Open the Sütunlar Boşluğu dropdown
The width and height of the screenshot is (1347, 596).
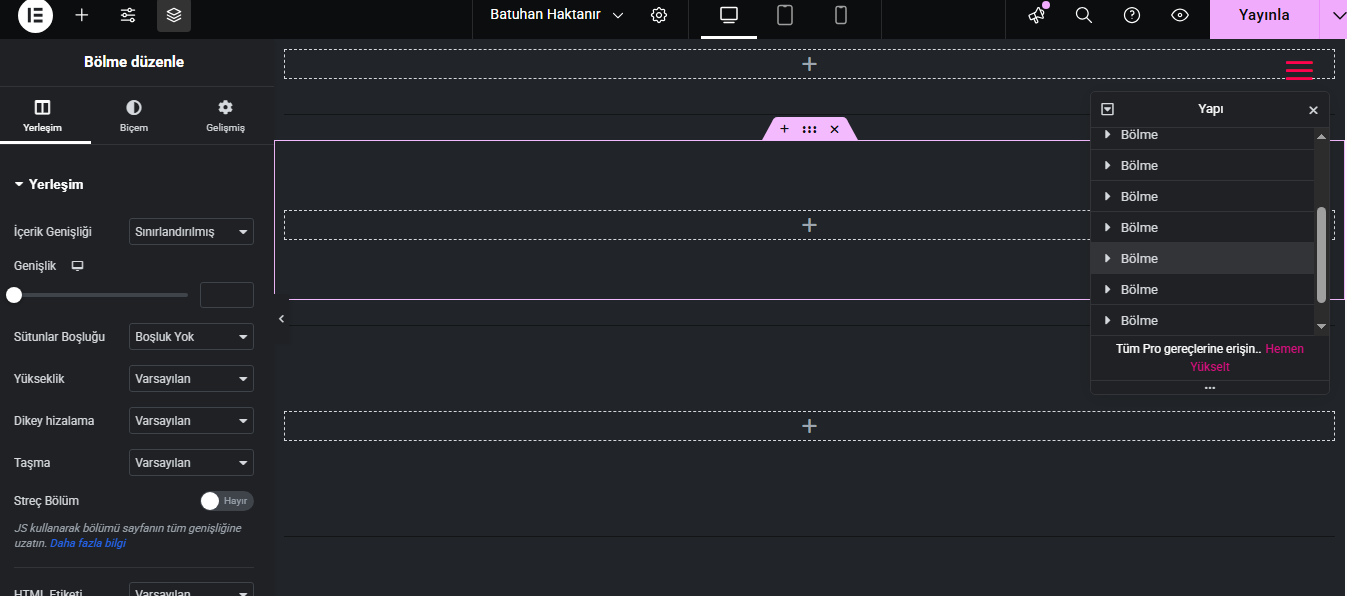point(191,337)
